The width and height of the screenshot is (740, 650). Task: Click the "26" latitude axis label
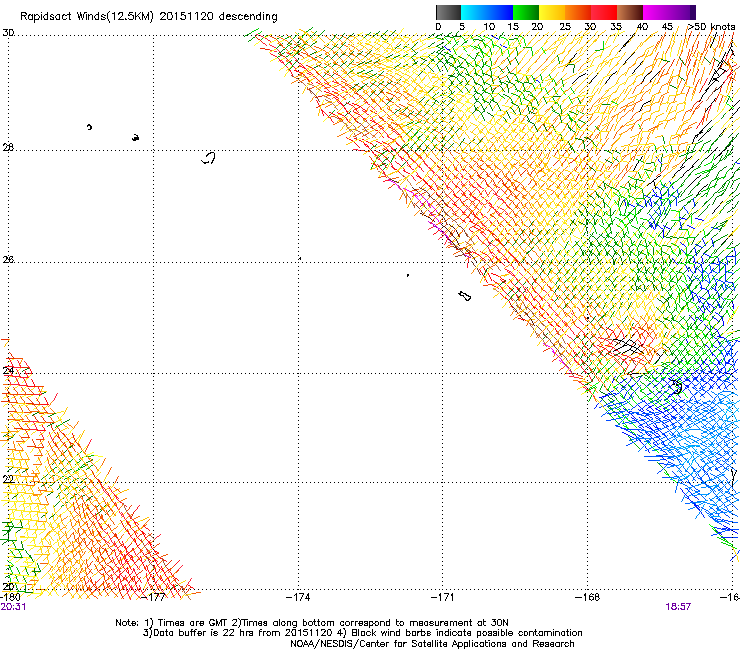(x=8, y=259)
